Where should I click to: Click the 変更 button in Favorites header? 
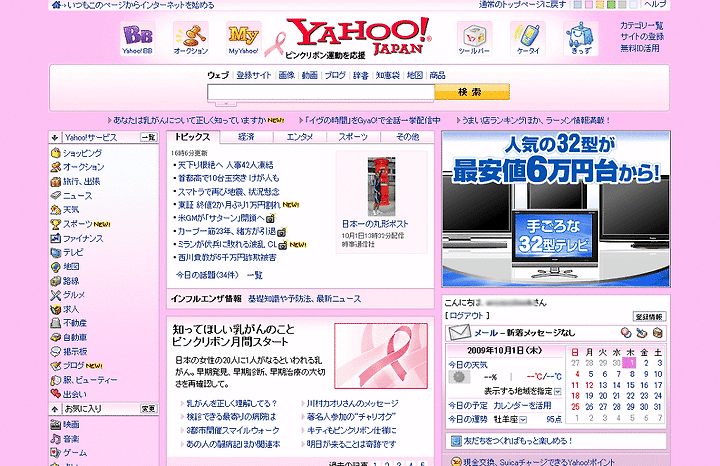(148, 409)
